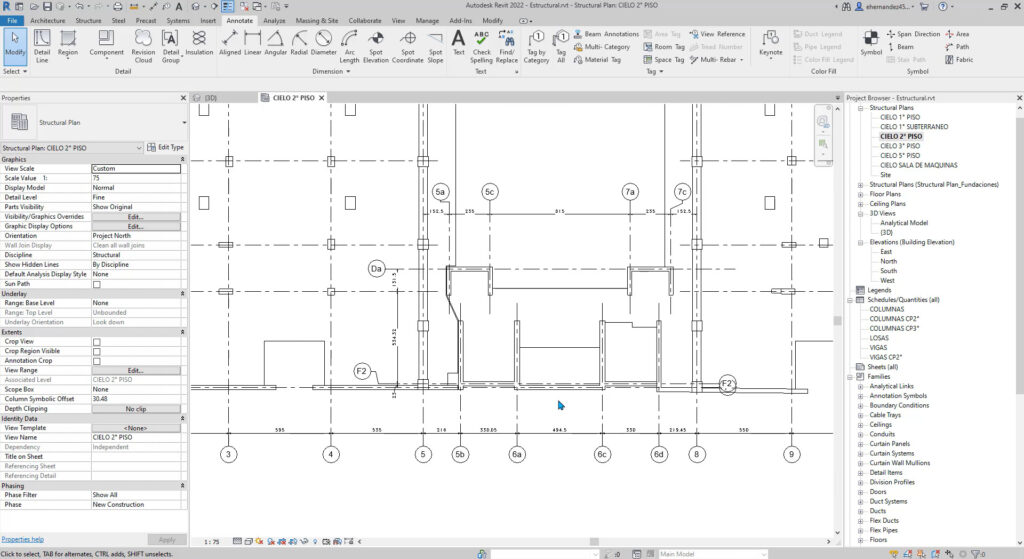The height and width of the screenshot is (559, 1024).
Task: Click the Properties help link
Action: [22, 539]
